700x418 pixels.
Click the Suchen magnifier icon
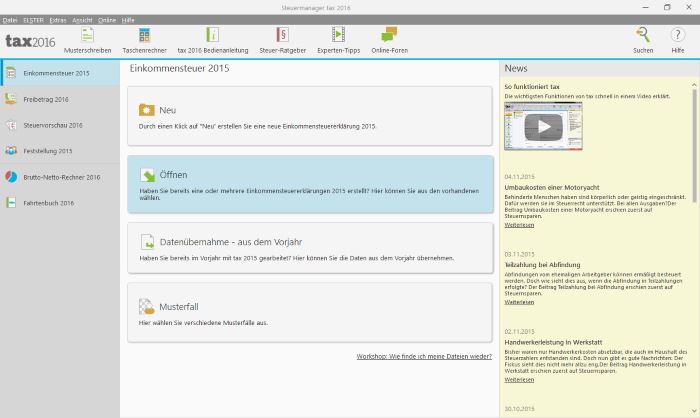643,35
